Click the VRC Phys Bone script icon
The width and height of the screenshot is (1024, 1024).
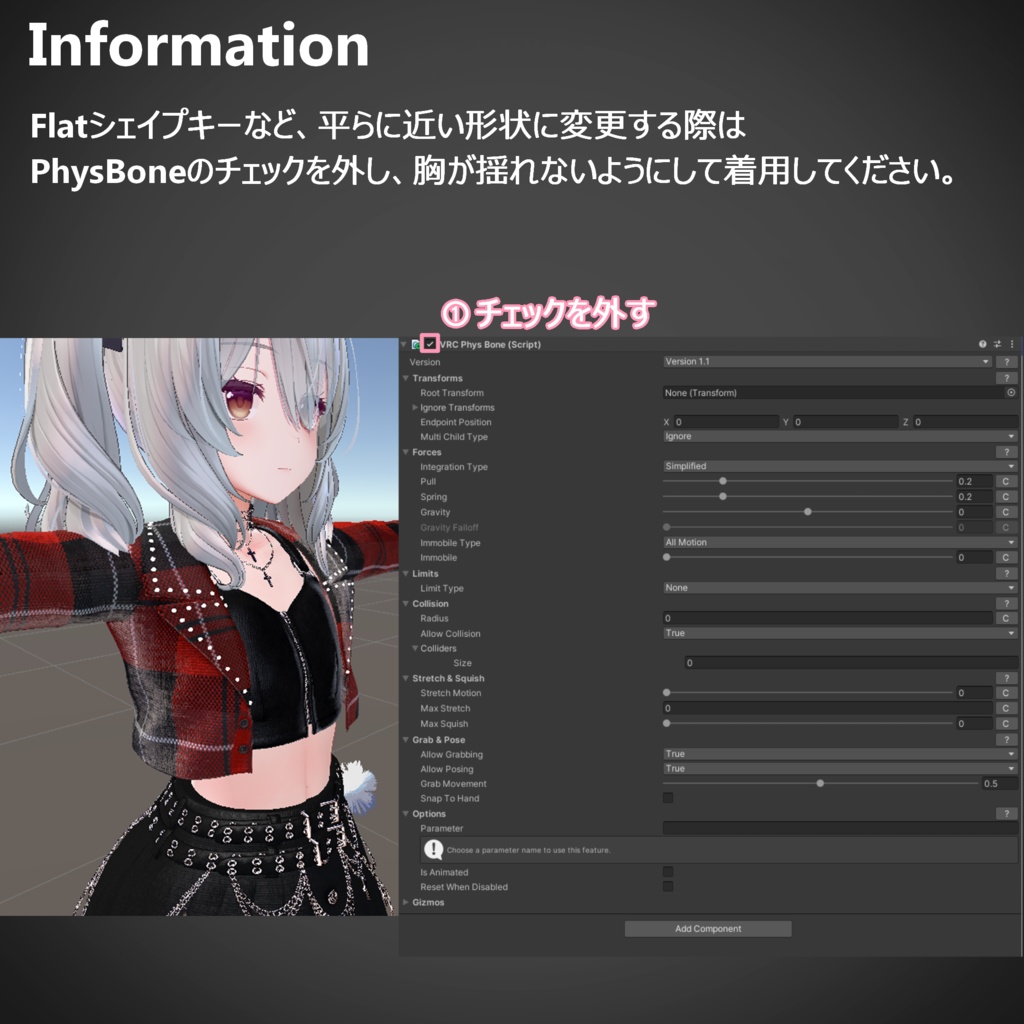(x=416, y=344)
